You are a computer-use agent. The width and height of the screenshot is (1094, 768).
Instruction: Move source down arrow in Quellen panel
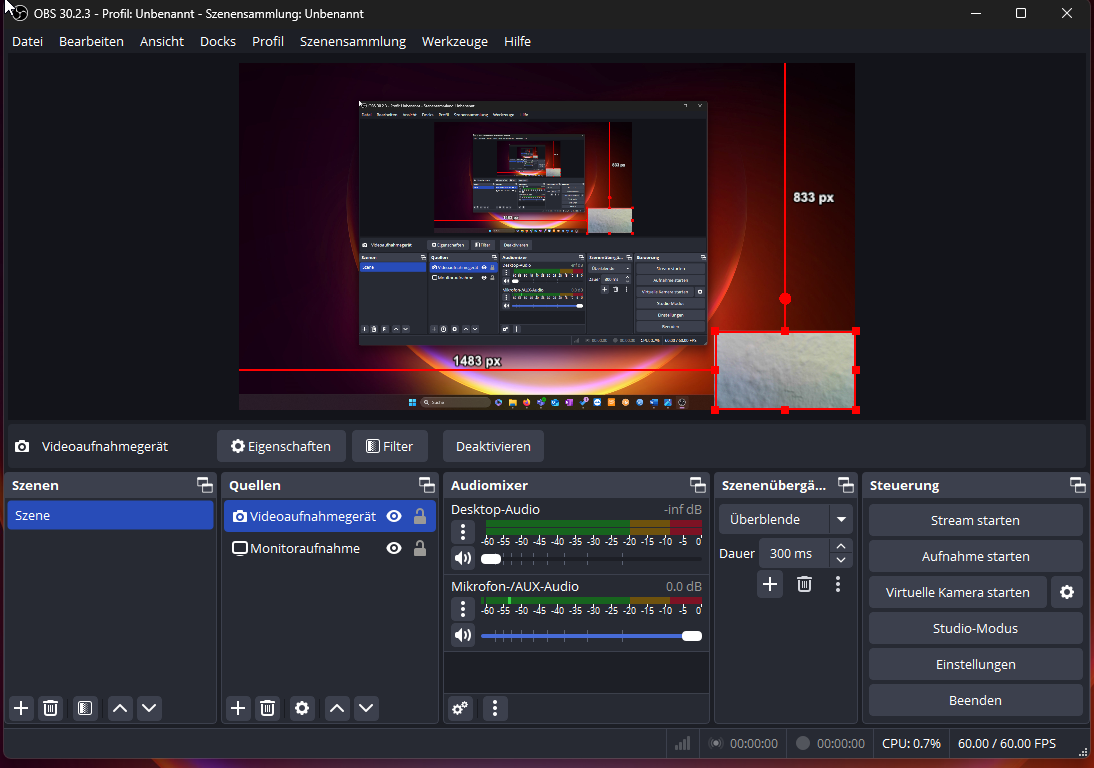[x=366, y=708]
